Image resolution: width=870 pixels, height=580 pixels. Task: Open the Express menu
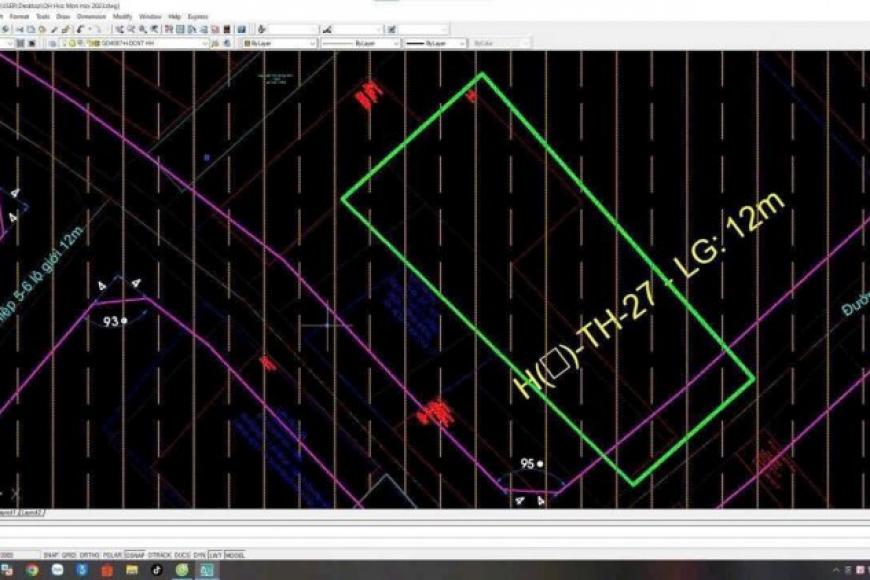[198, 17]
